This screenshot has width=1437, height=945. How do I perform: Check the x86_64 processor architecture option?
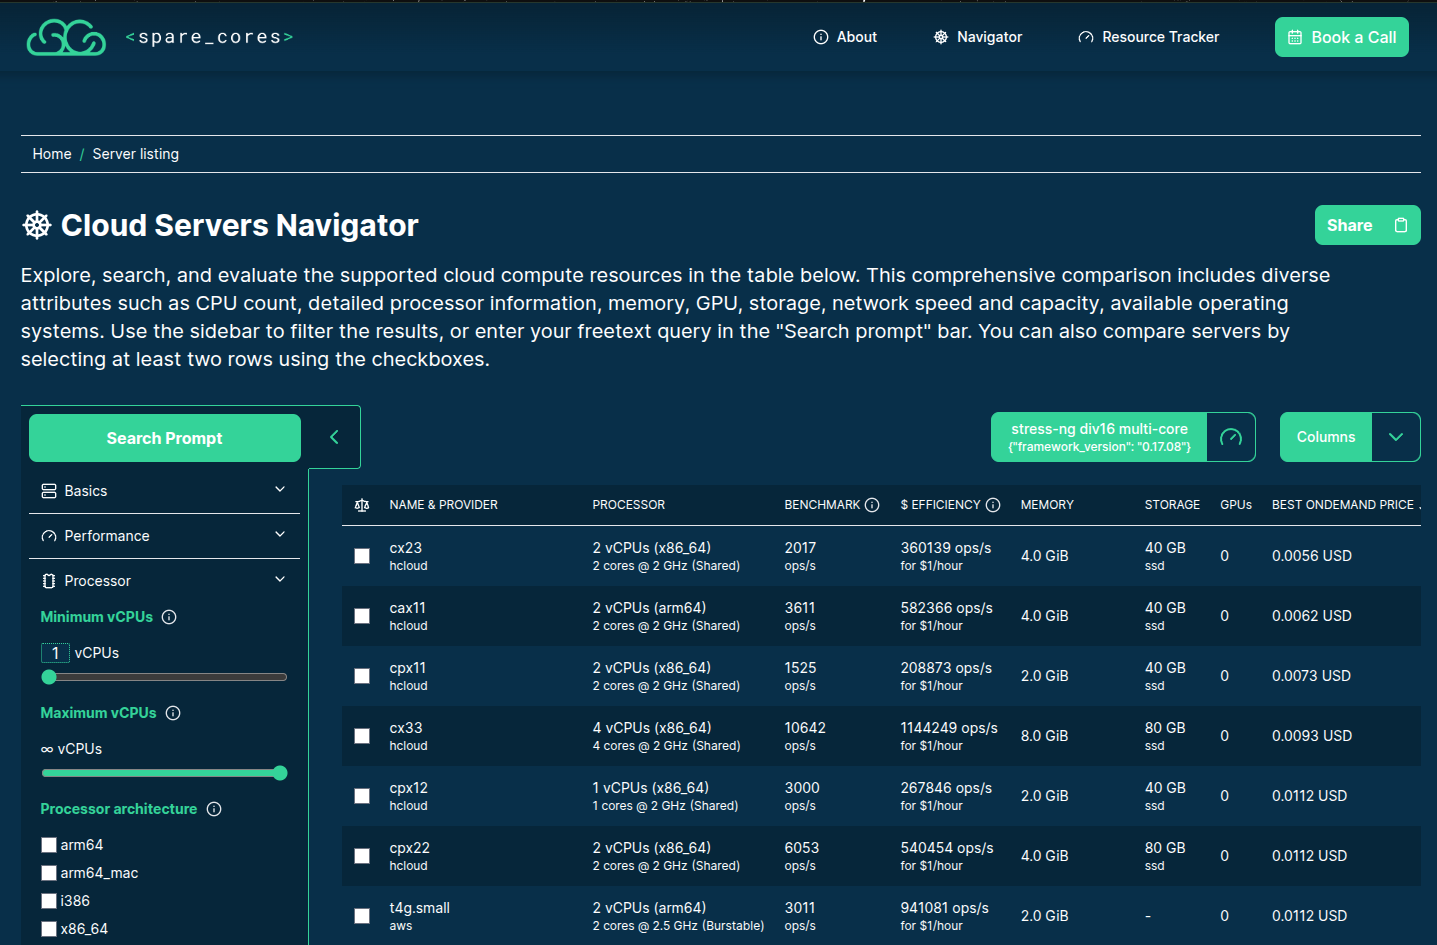pyautogui.click(x=49, y=928)
